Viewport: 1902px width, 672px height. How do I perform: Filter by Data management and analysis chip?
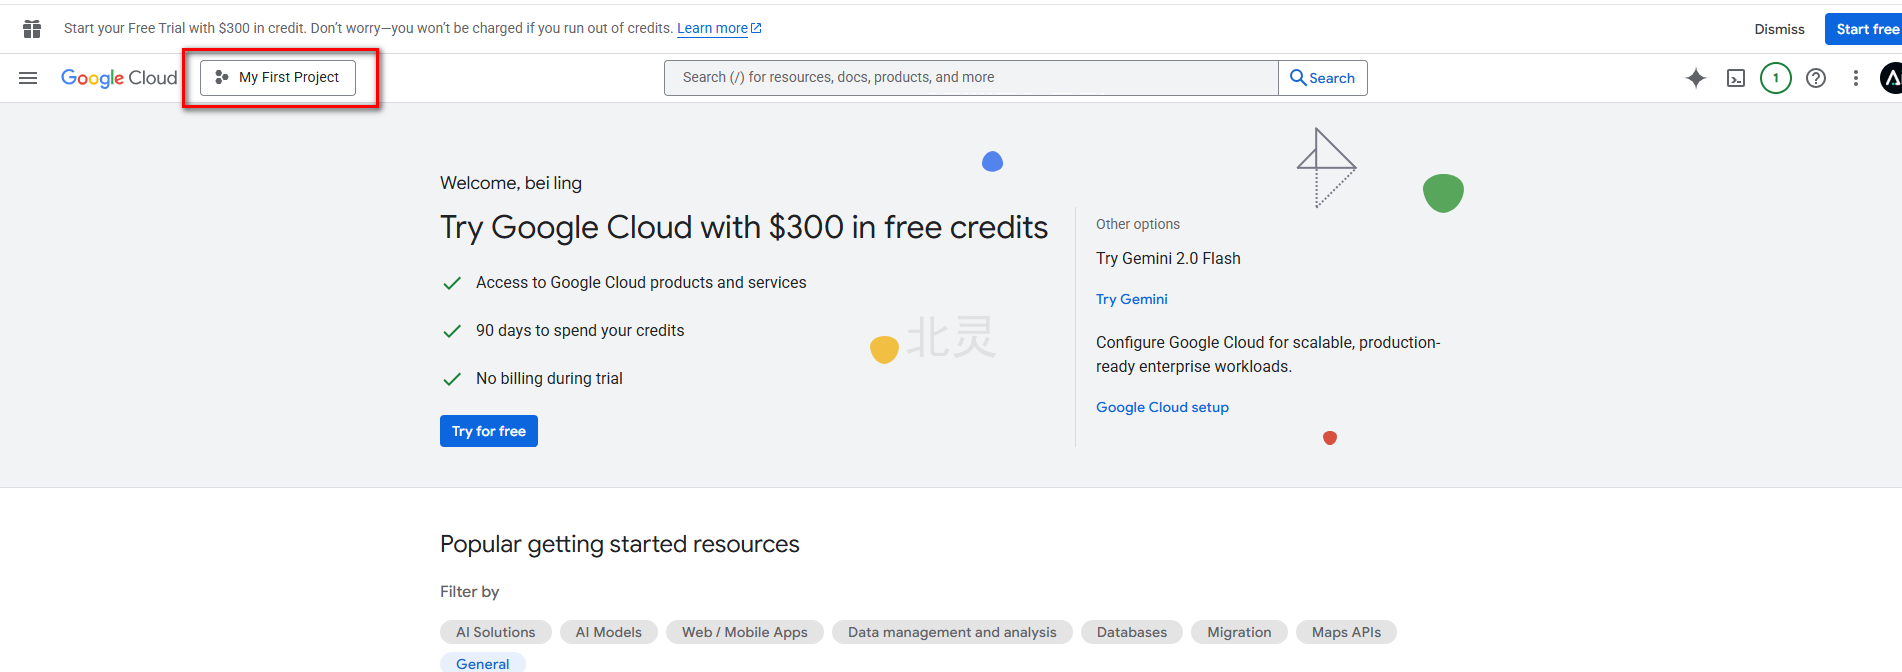click(952, 632)
